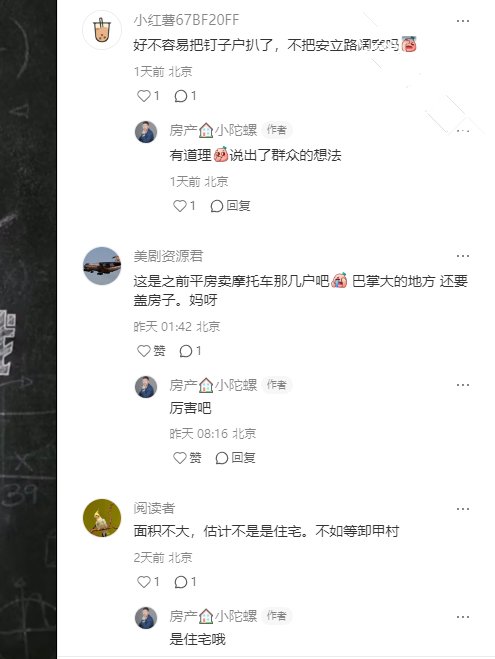Open more options on the 厉害吧 reply
This screenshot has width=495, height=659.
(x=463, y=385)
